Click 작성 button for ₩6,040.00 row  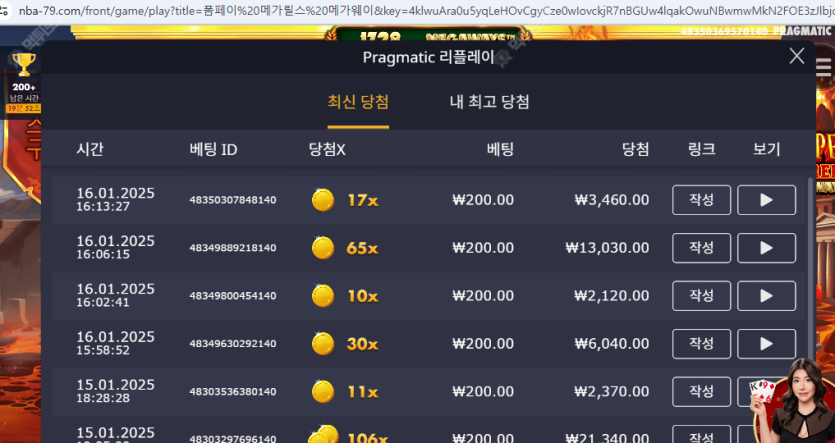pos(701,344)
